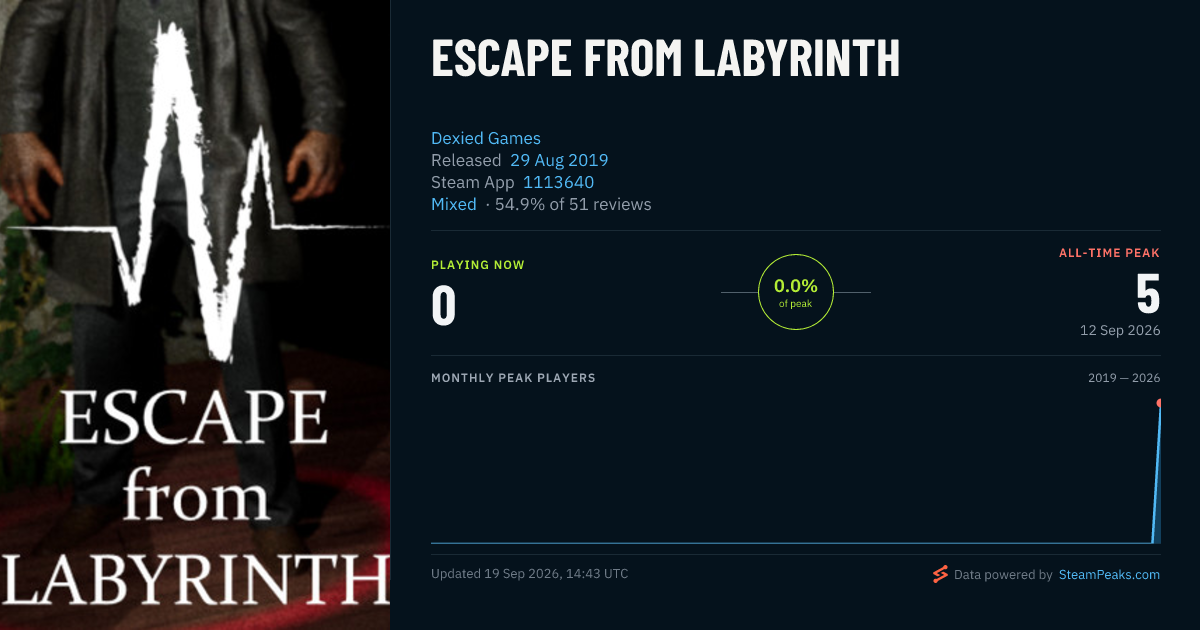Click the ESCAPE FROM LABYRINTH title heading

click(666, 59)
